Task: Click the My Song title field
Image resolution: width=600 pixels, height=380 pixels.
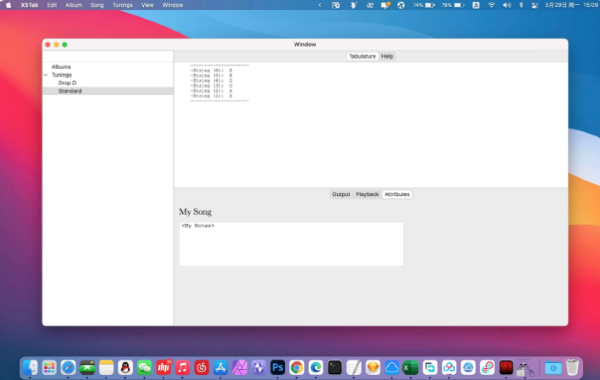Action: coord(195,212)
